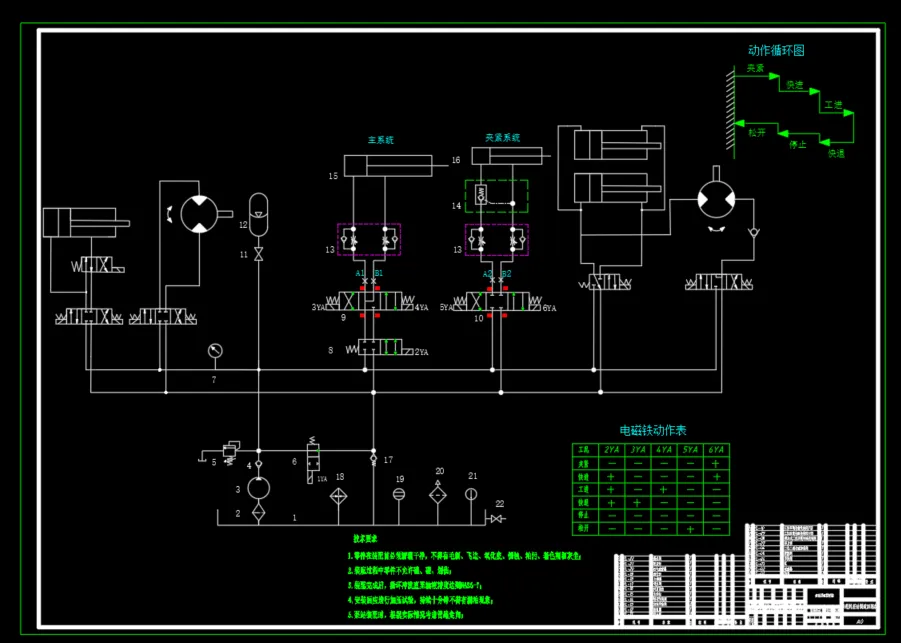This screenshot has height=643, width=901.
Task: Click the B2 port label above valve 10
Action: [506, 274]
